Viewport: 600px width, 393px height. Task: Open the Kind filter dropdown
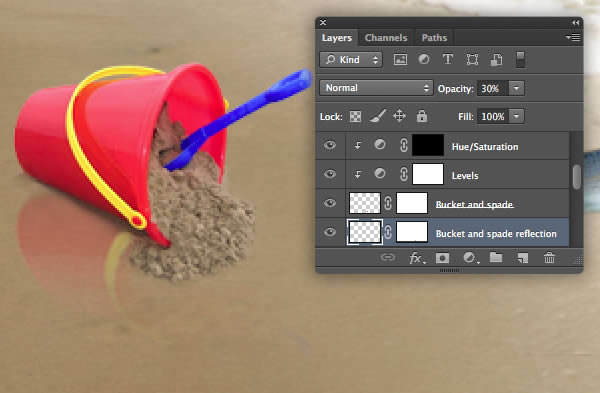(x=351, y=60)
